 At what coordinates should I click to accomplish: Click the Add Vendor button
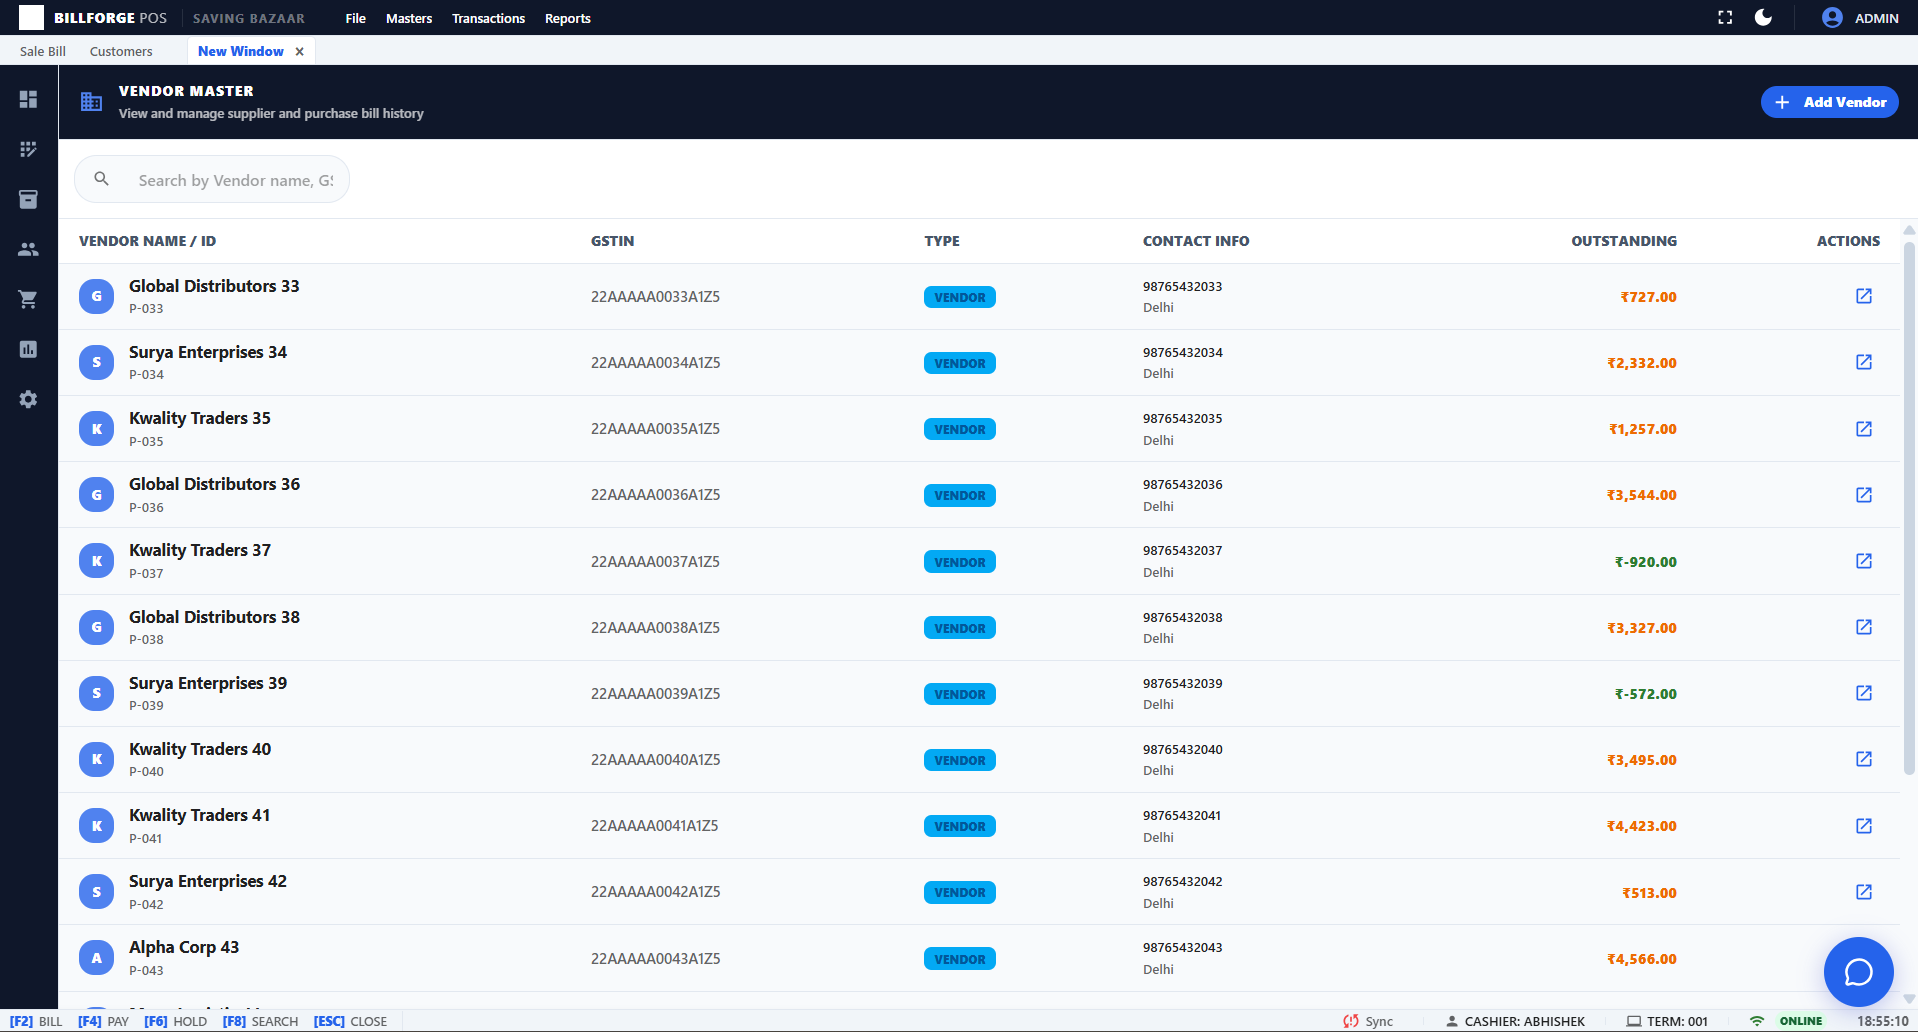tap(1829, 102)
